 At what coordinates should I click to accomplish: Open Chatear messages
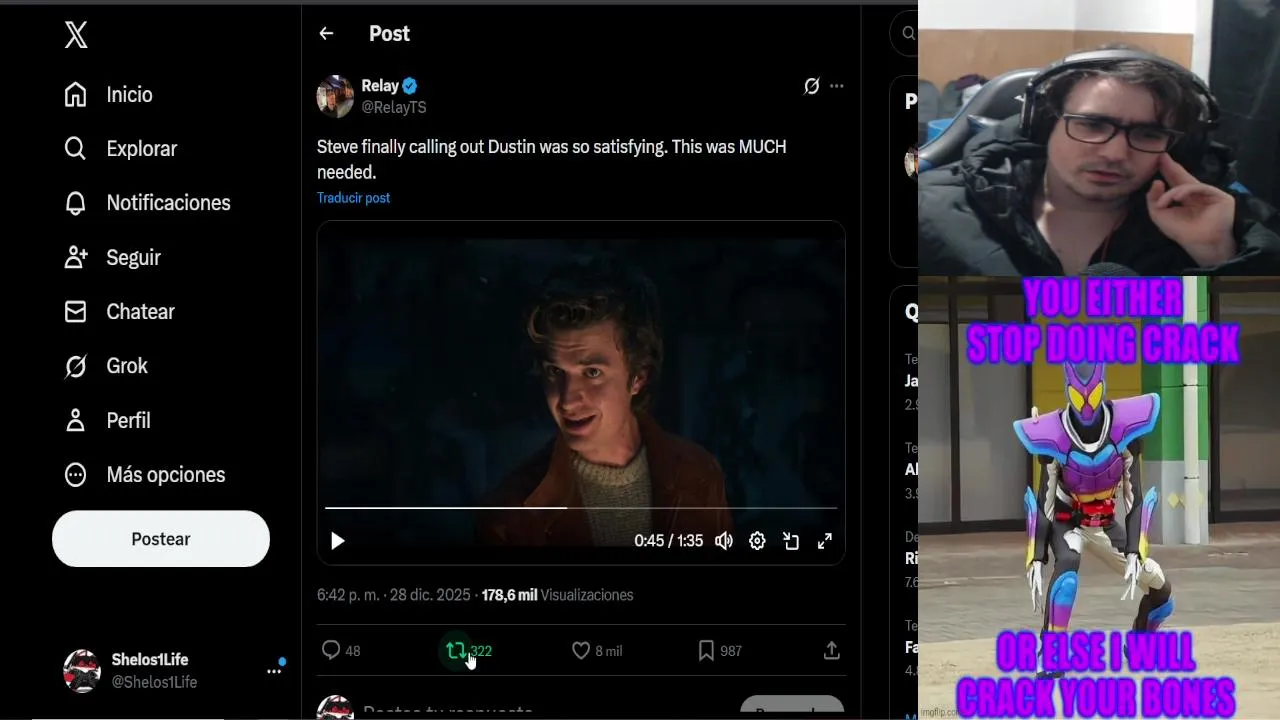tap(119, 312)
